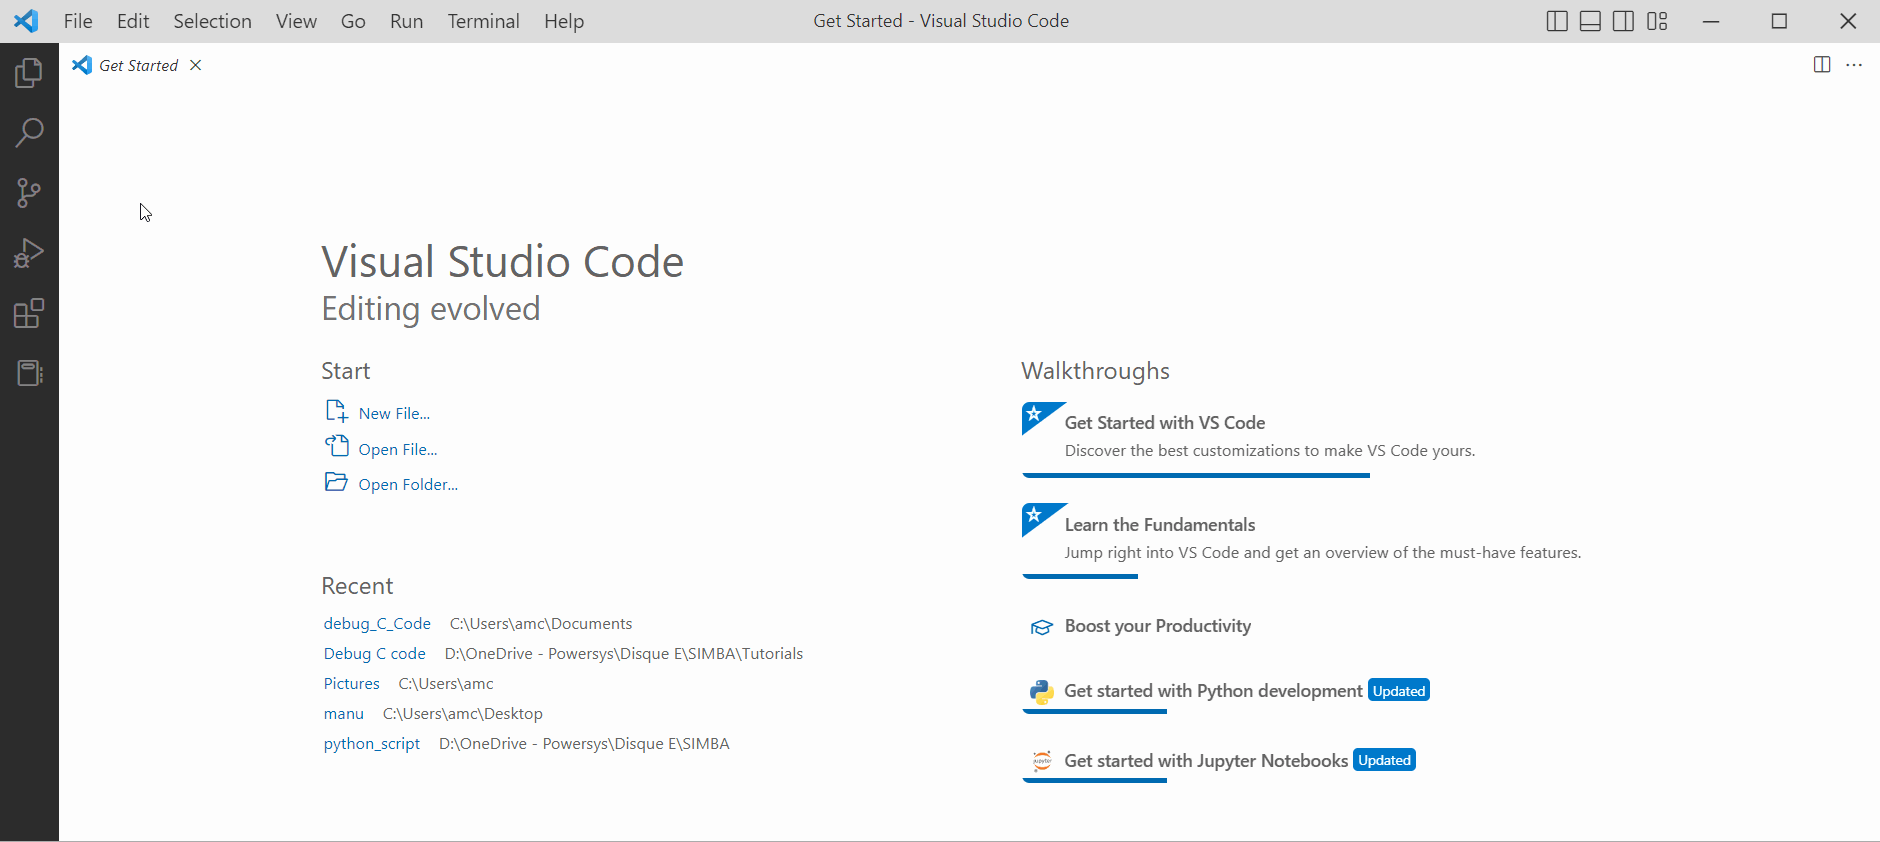Open the Terminal menu
The image size is (1880, 842).
483,21
